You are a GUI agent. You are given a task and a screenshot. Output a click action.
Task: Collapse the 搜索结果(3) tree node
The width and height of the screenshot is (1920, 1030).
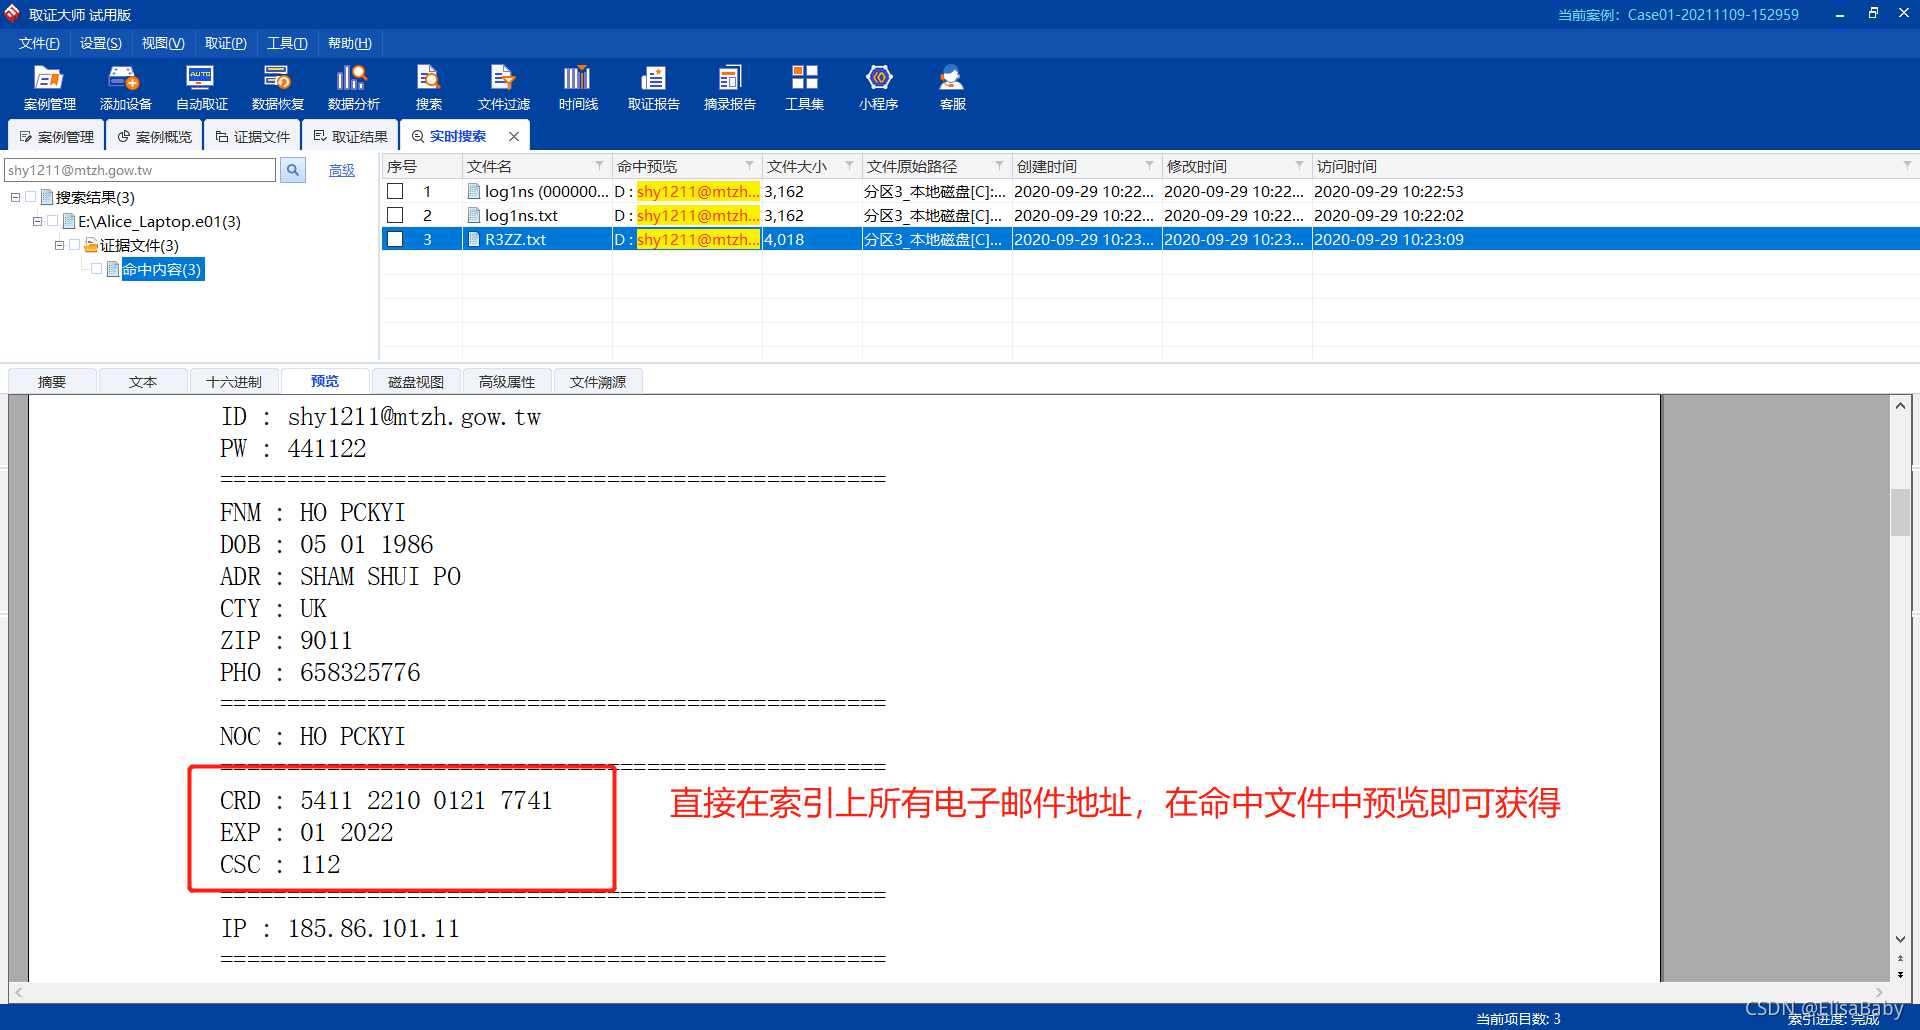(x=15, y=197)
